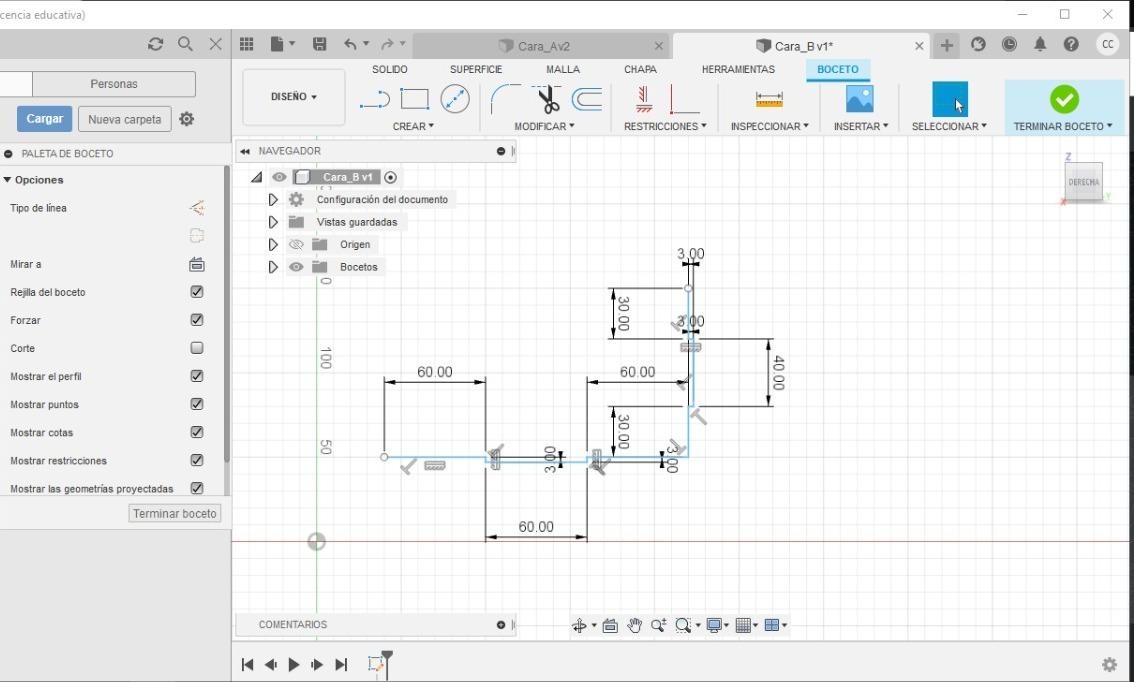
Task: Click the timeline Play button
Action: (x=294, y=665)
